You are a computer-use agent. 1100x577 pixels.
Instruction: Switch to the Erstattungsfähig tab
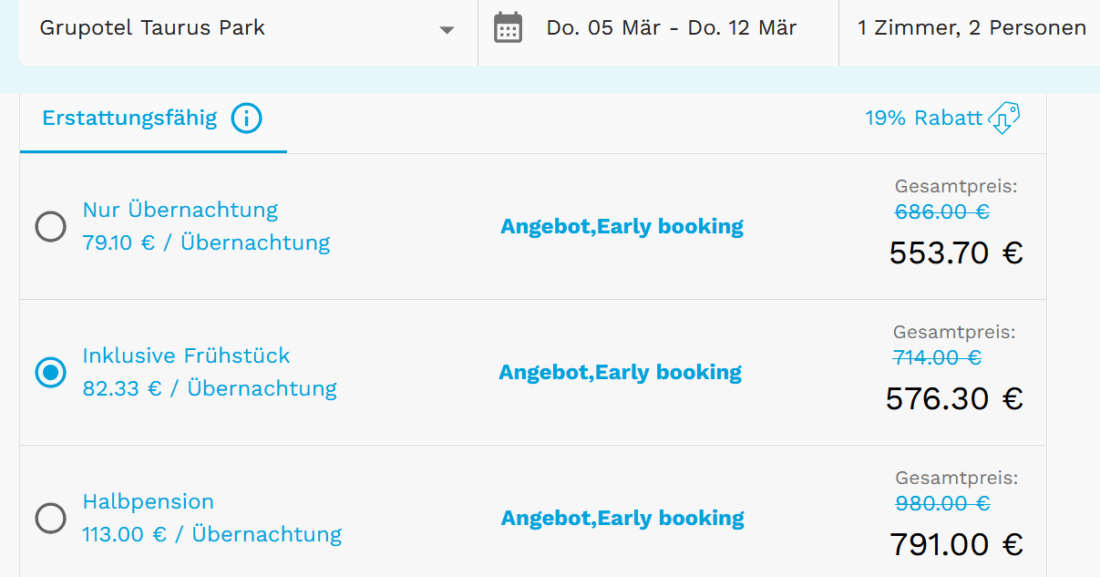coord(129,119)
